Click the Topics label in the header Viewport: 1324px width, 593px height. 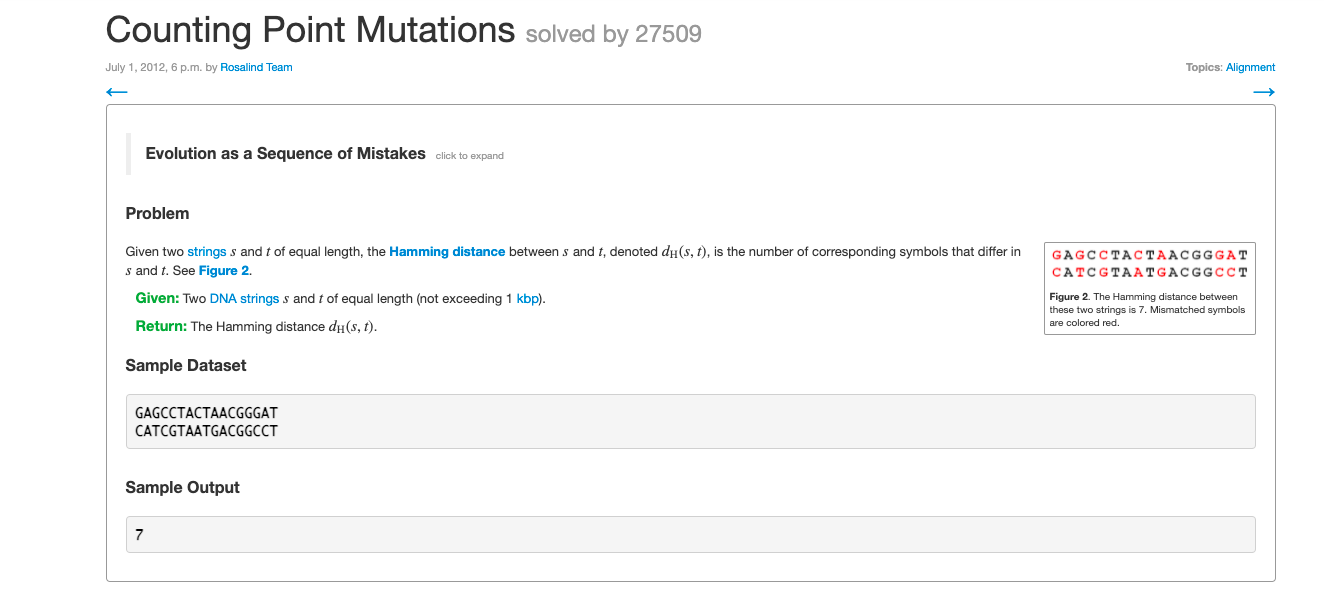click(x=1205, y=67)
